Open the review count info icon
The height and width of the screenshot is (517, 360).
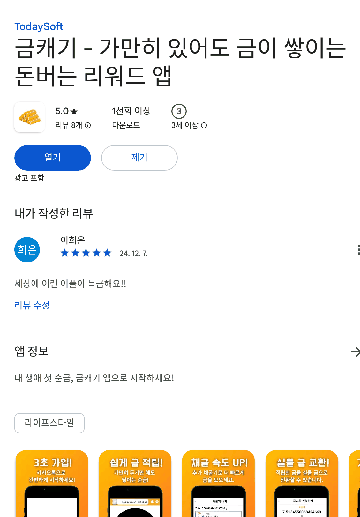88,125
